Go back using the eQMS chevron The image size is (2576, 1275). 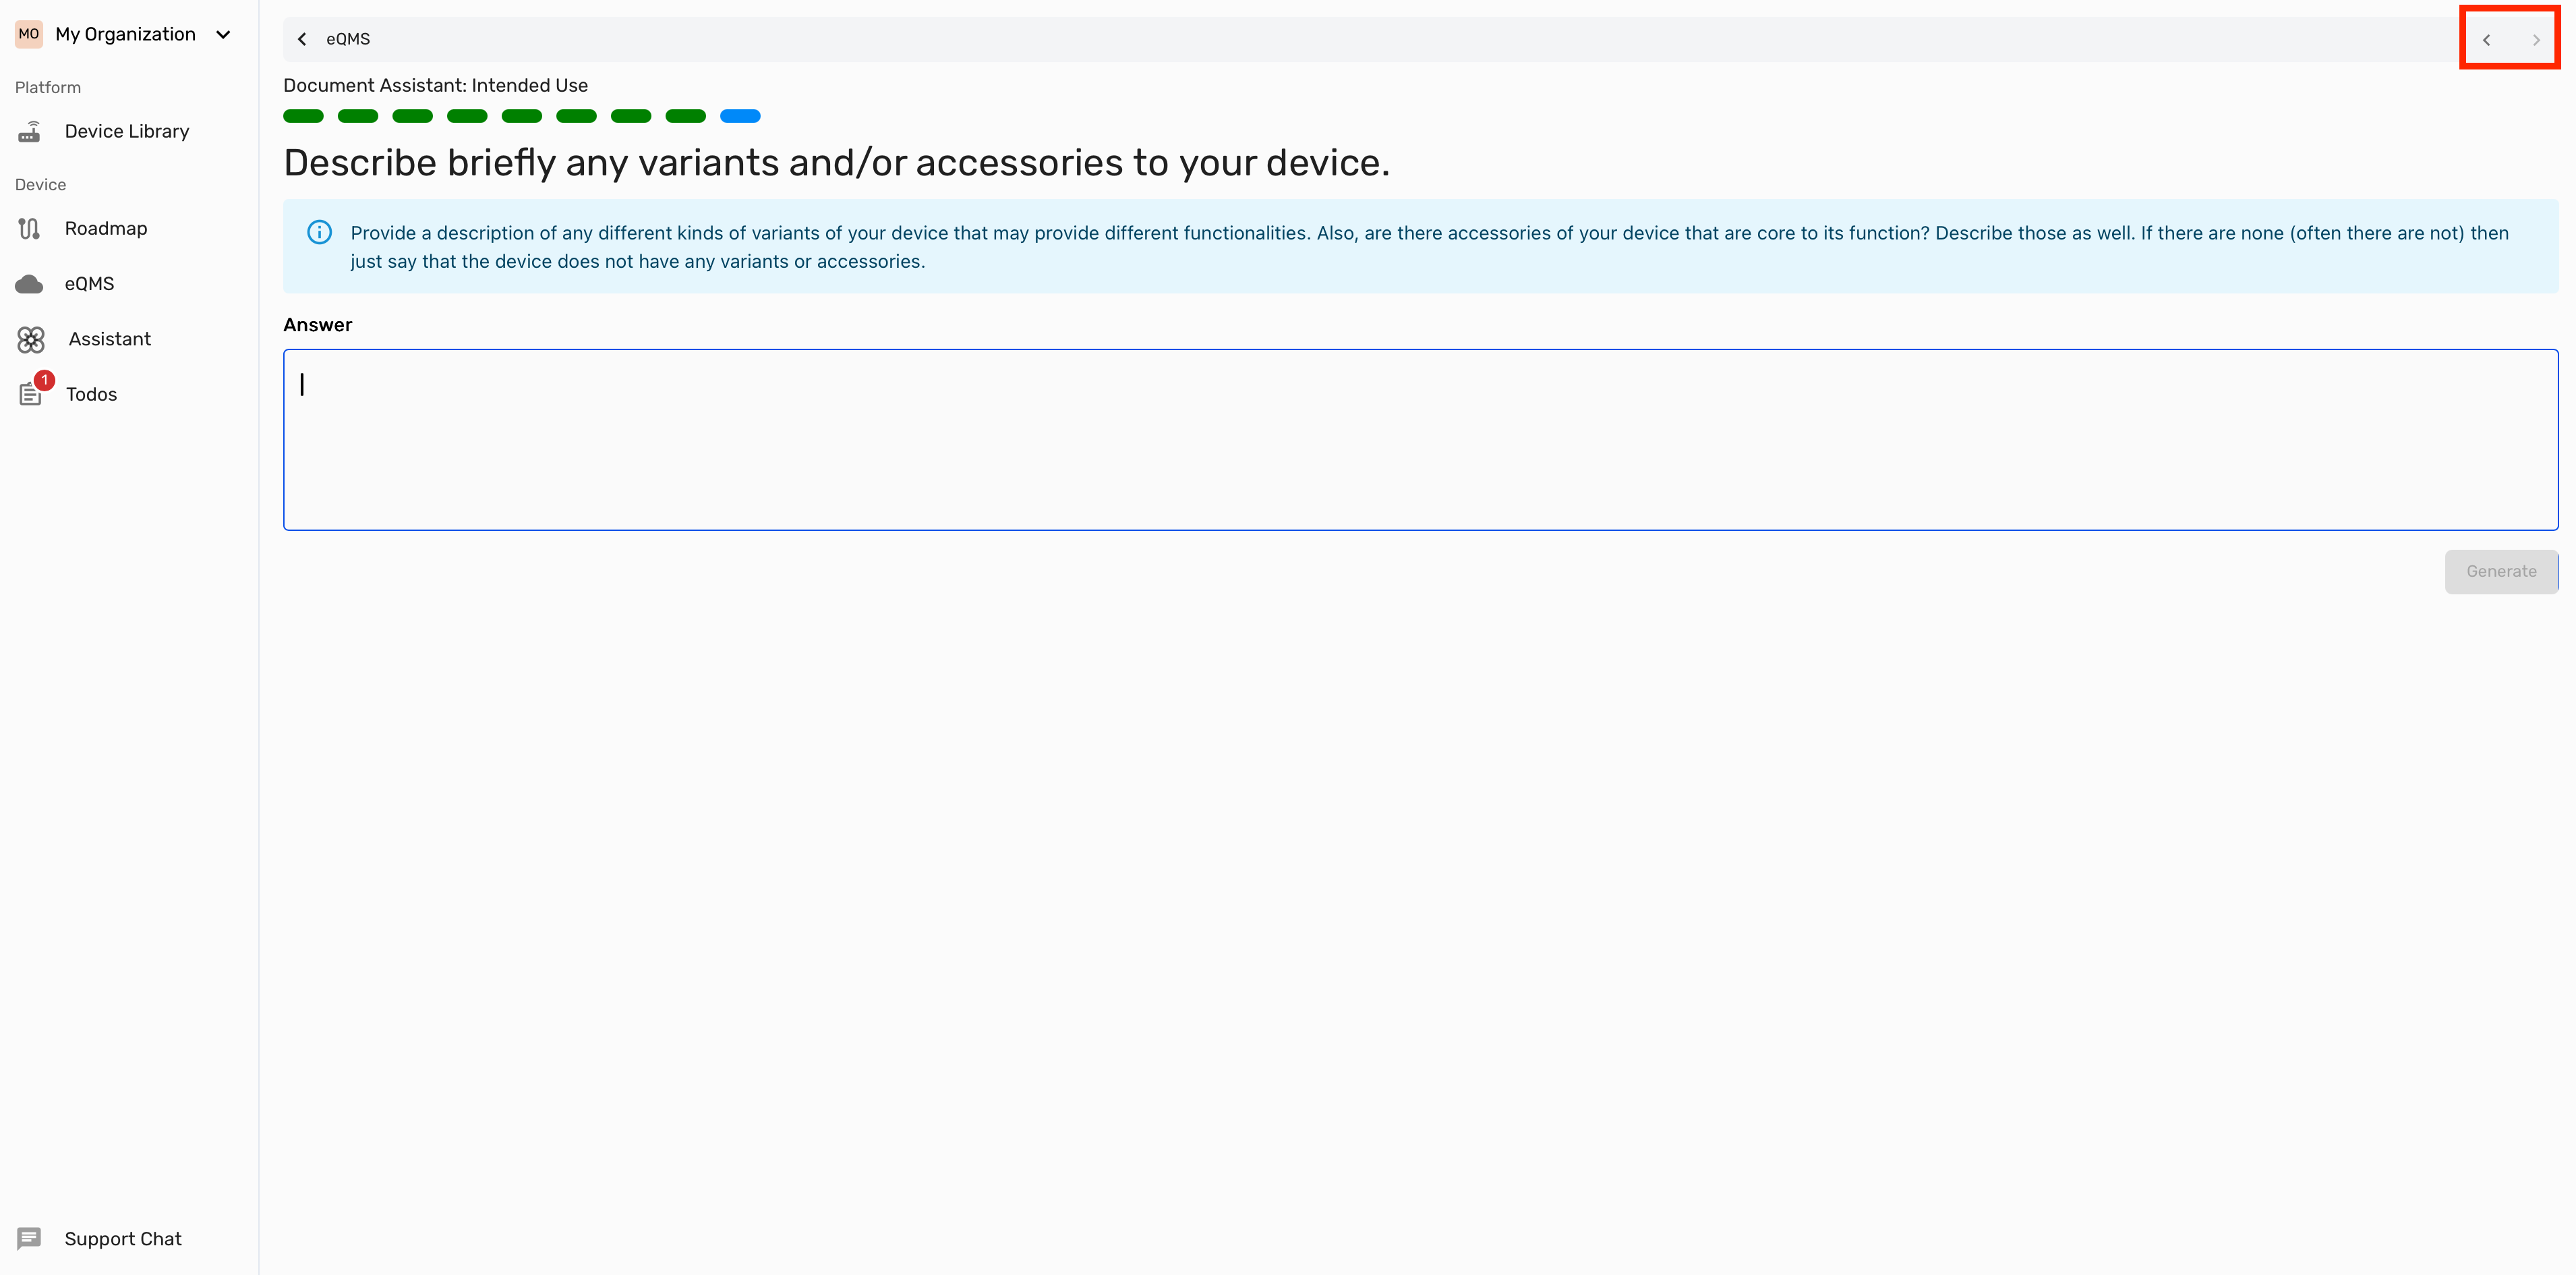click(x=302, y=39)
